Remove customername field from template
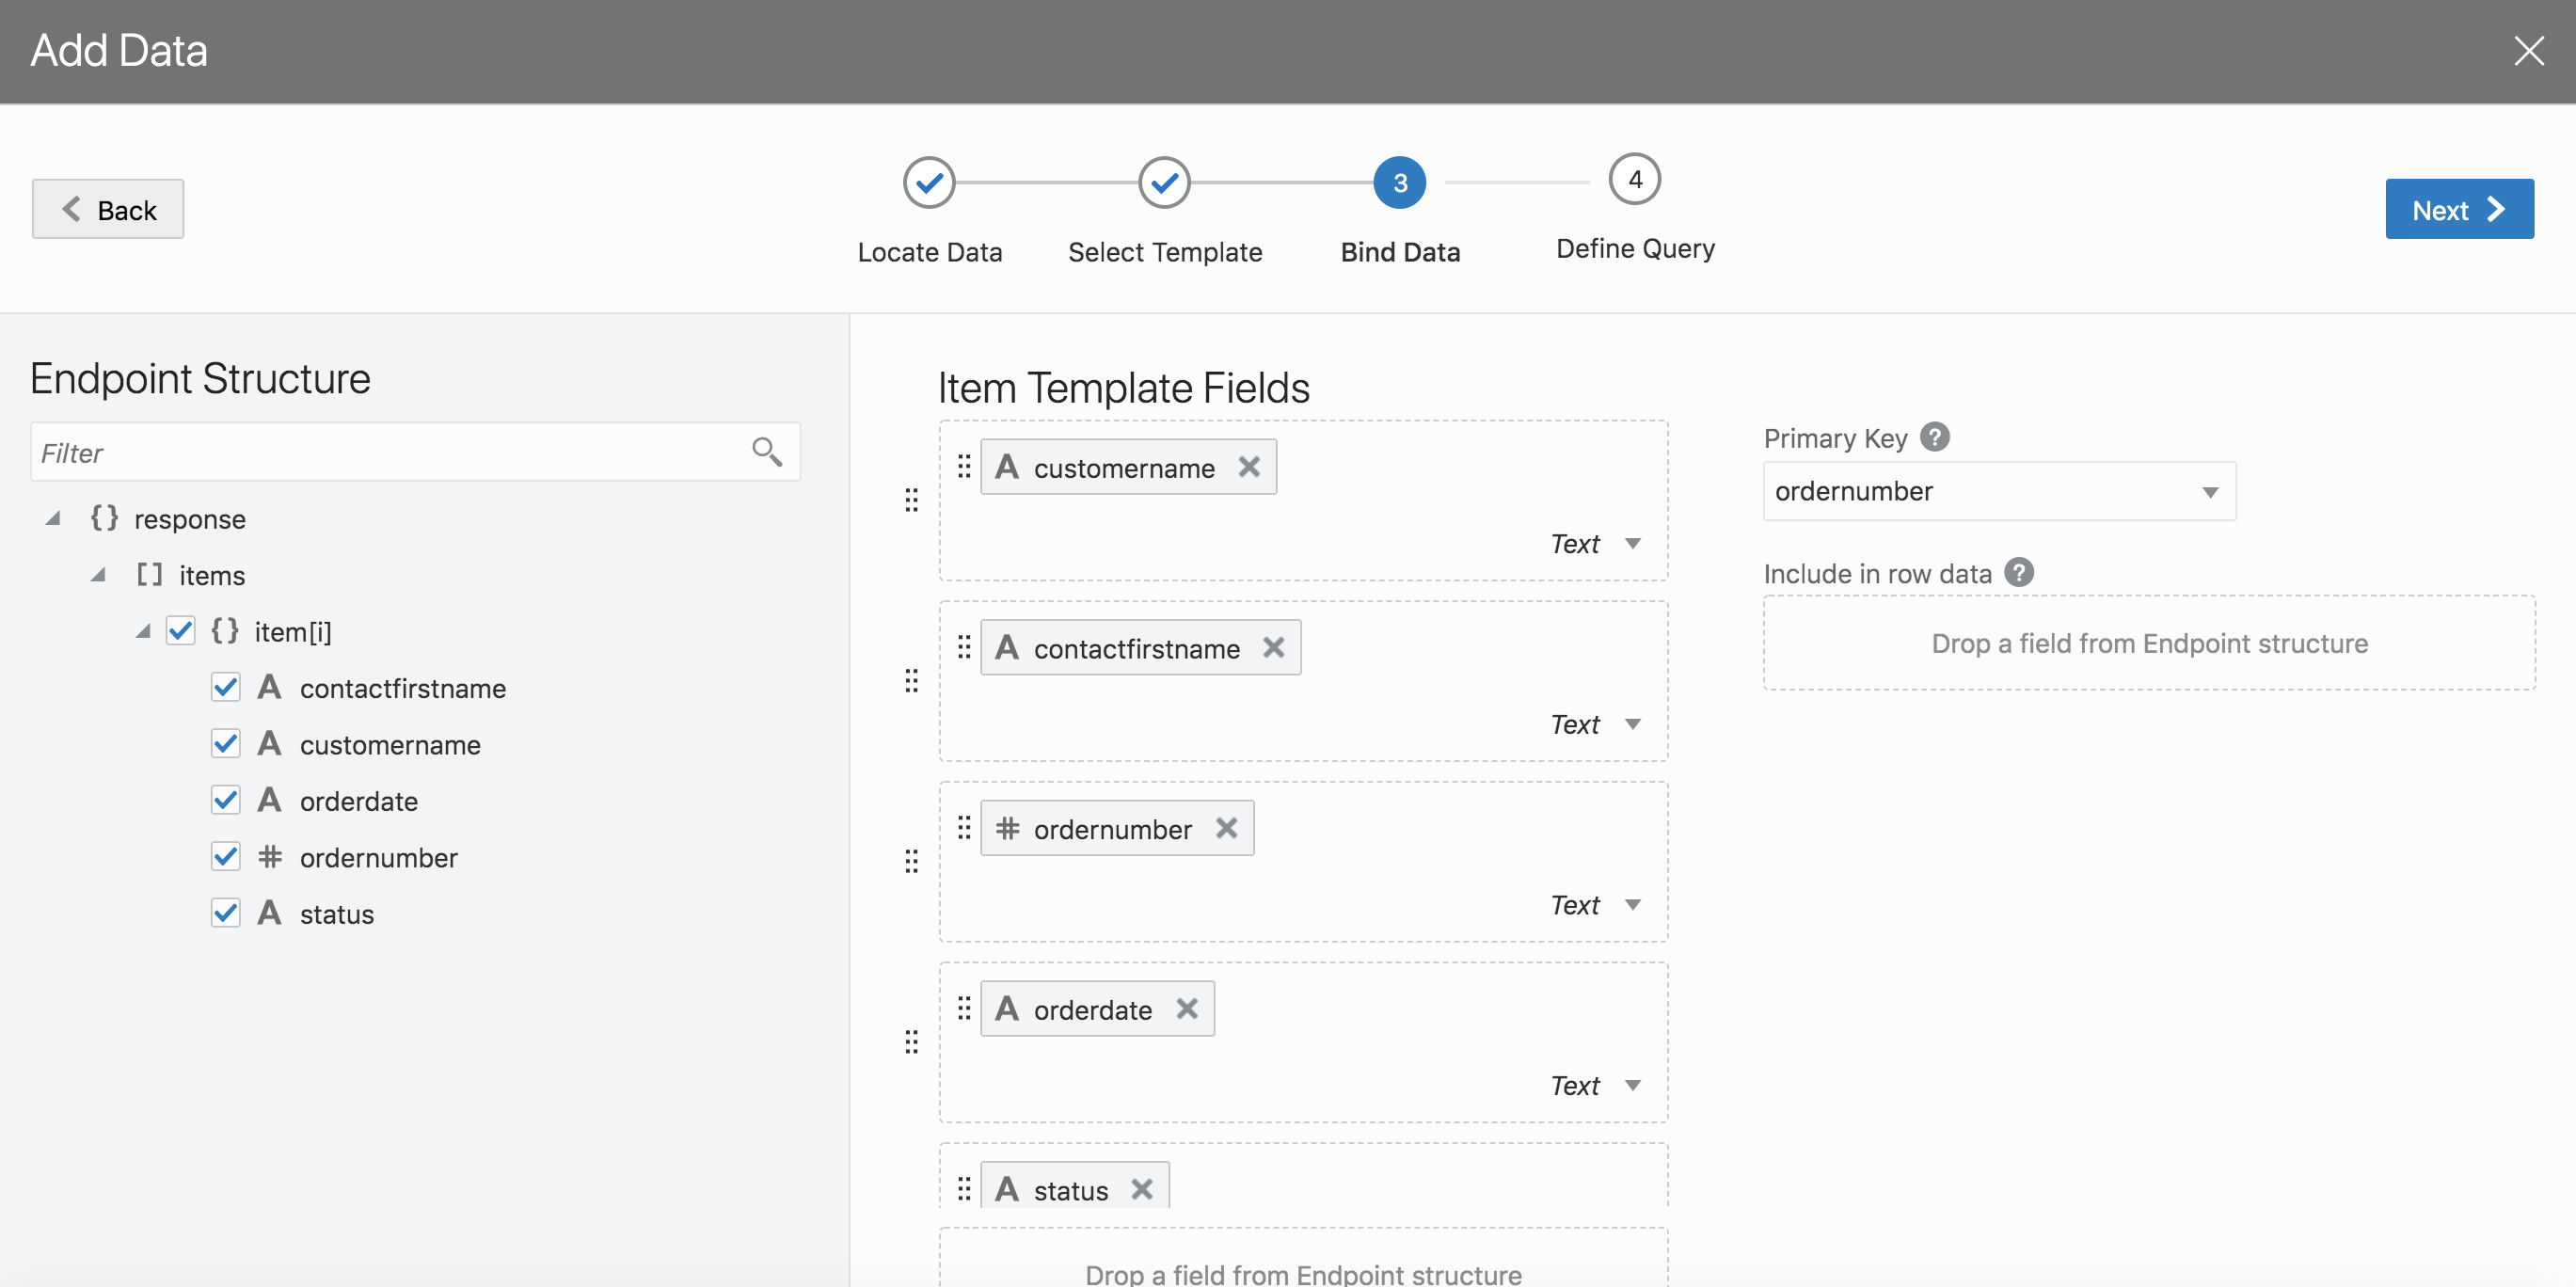Image resolution: width=2576 pixels, height=1287 pixels. tap(1249, 467)
